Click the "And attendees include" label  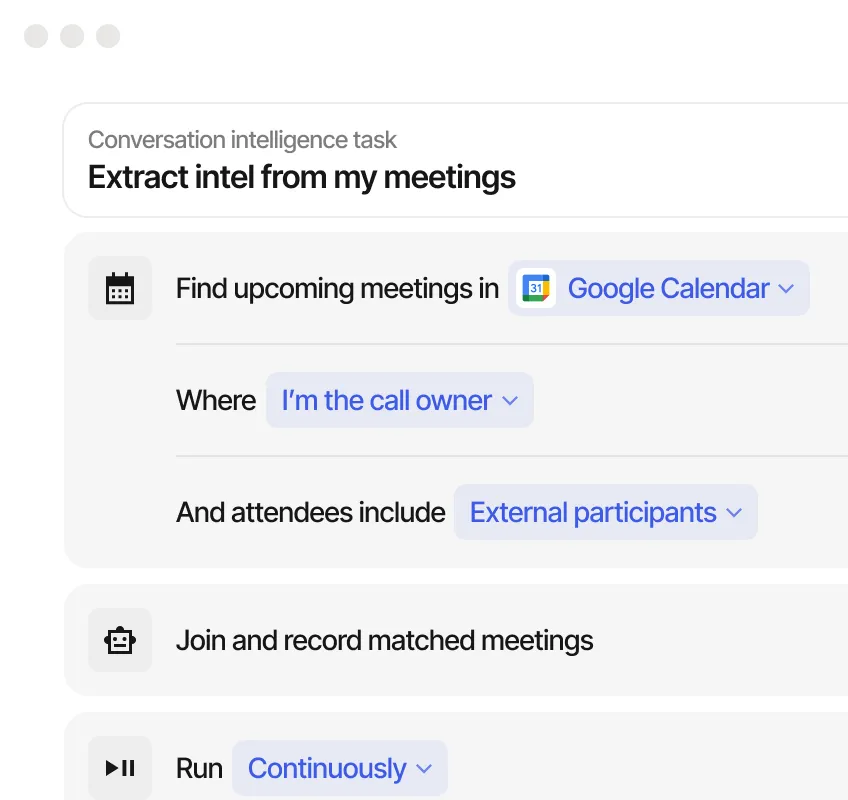pos(310,512)
